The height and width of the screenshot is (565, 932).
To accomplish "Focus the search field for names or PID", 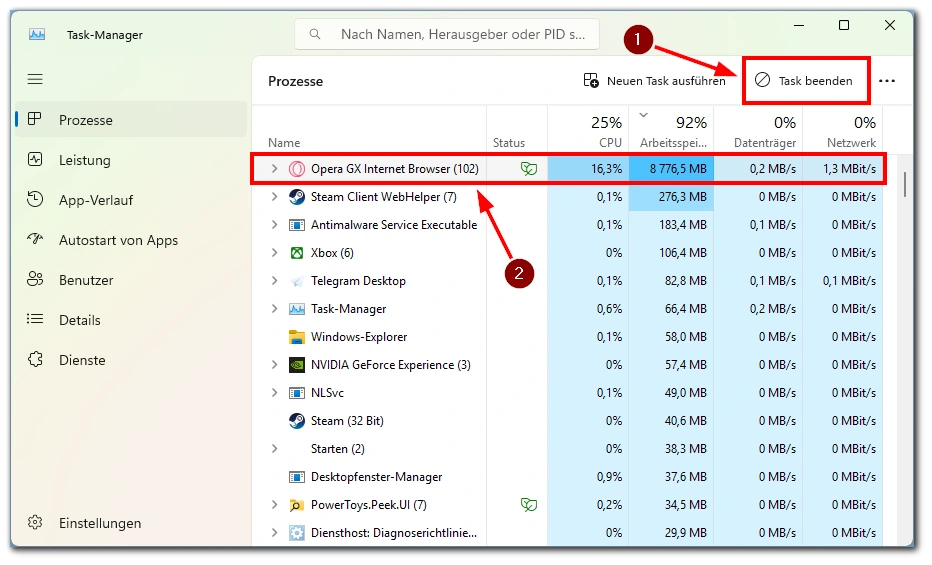I will pyautogui.click(x=447, y=34).
